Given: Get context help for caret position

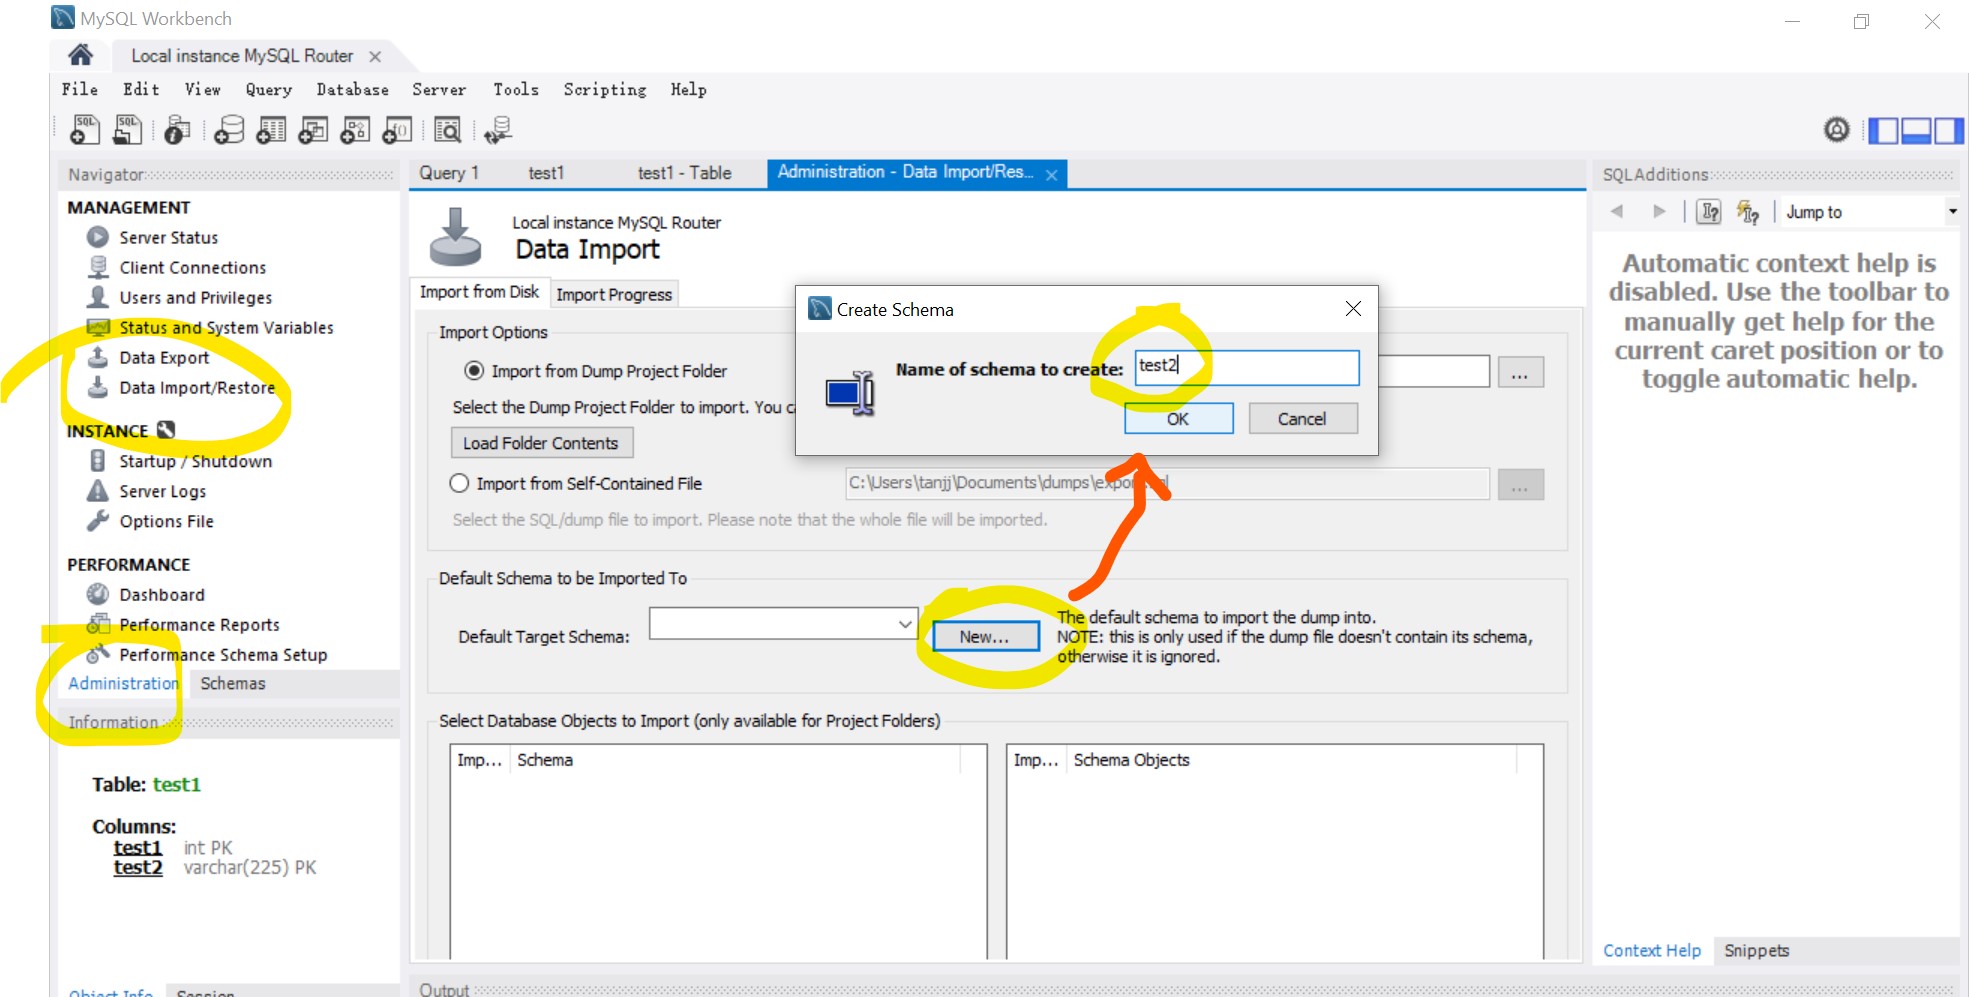Looking at the screenshot, I should 1709,211.
